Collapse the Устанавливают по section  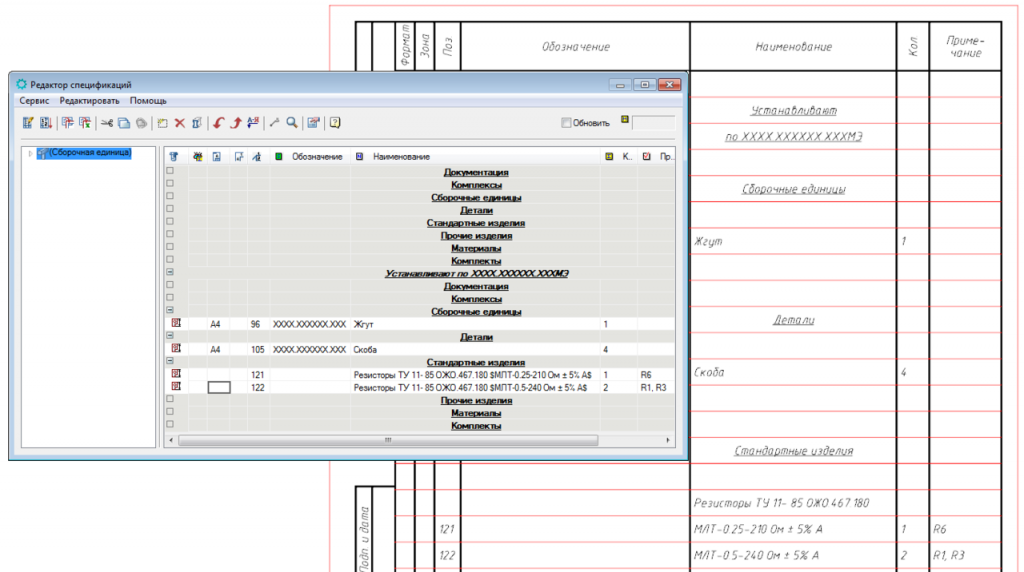(x=170, y=272)
